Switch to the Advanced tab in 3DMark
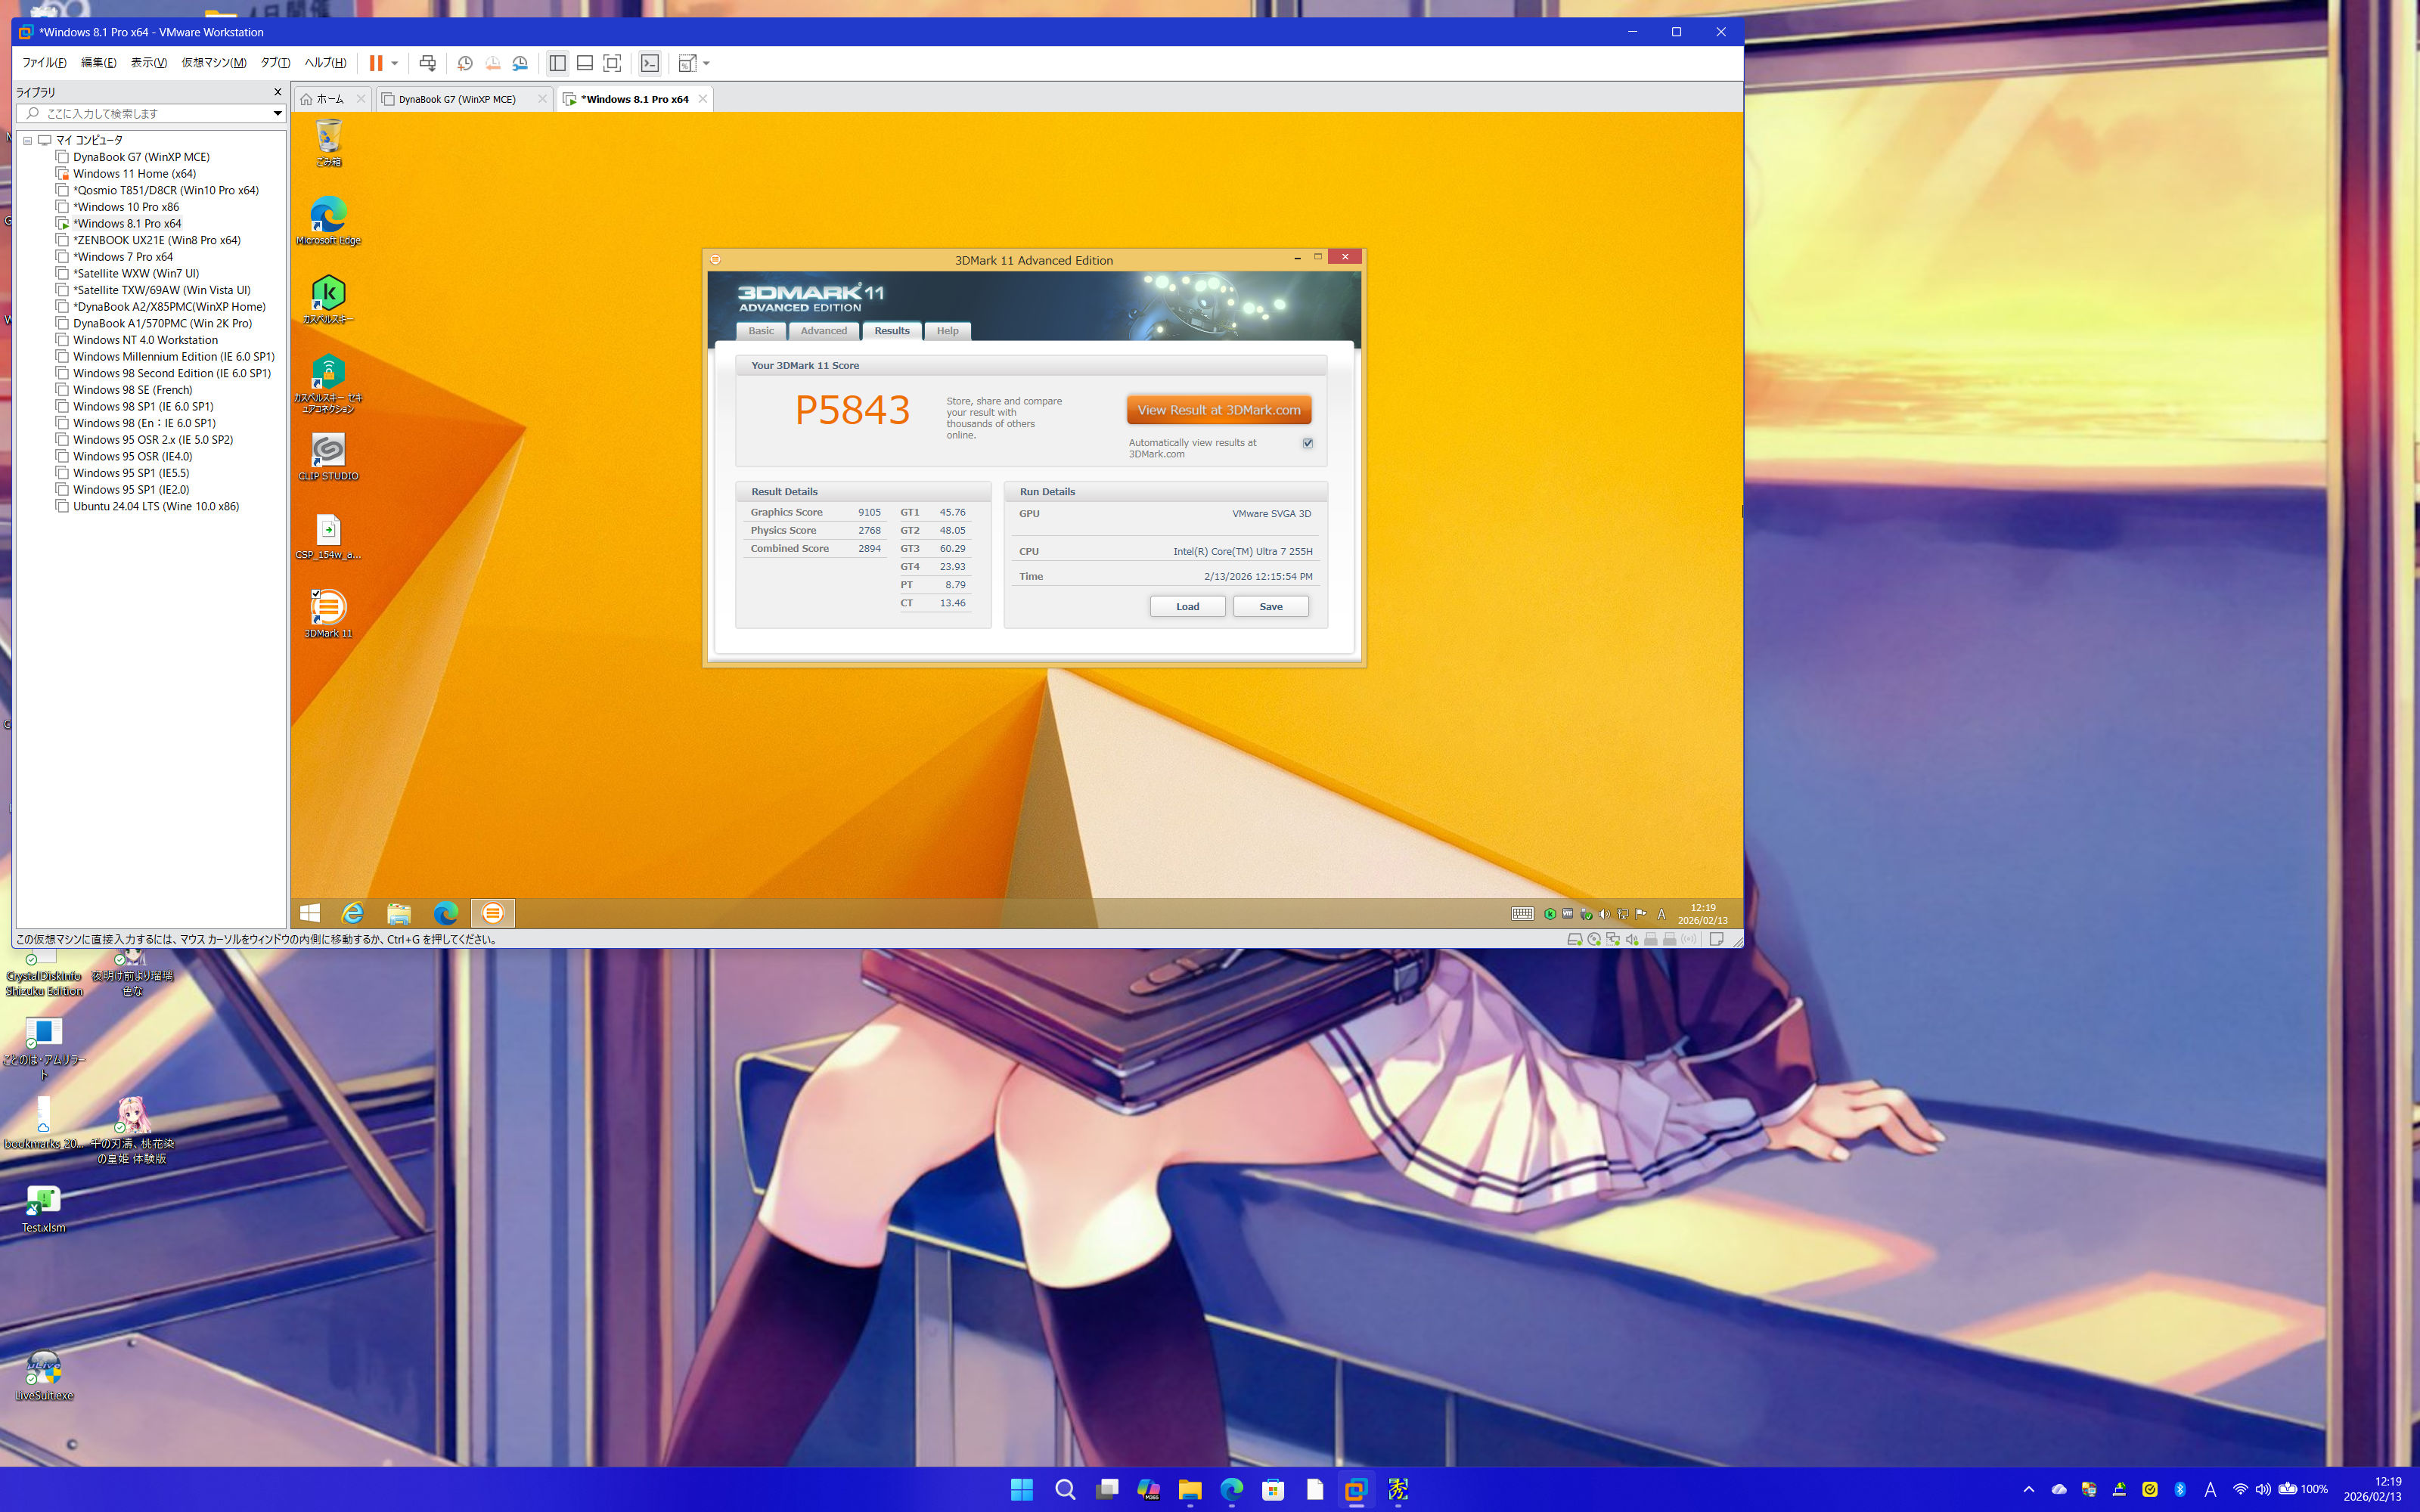 [x=823, y=331]
